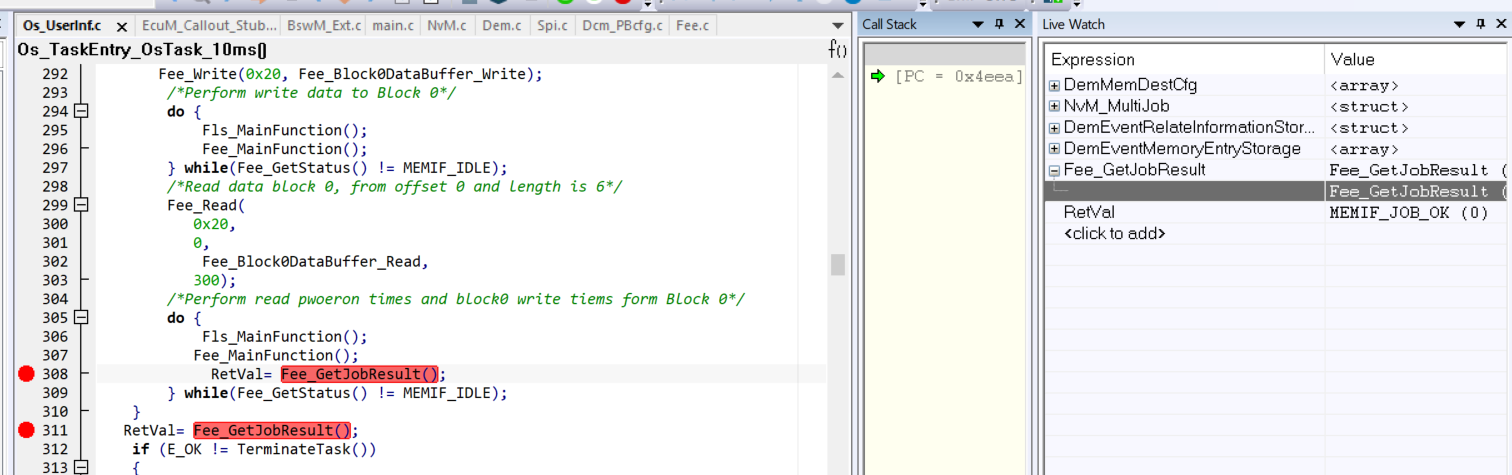Switch to the main.c tab
The image size is (1512, 475).
392,26
